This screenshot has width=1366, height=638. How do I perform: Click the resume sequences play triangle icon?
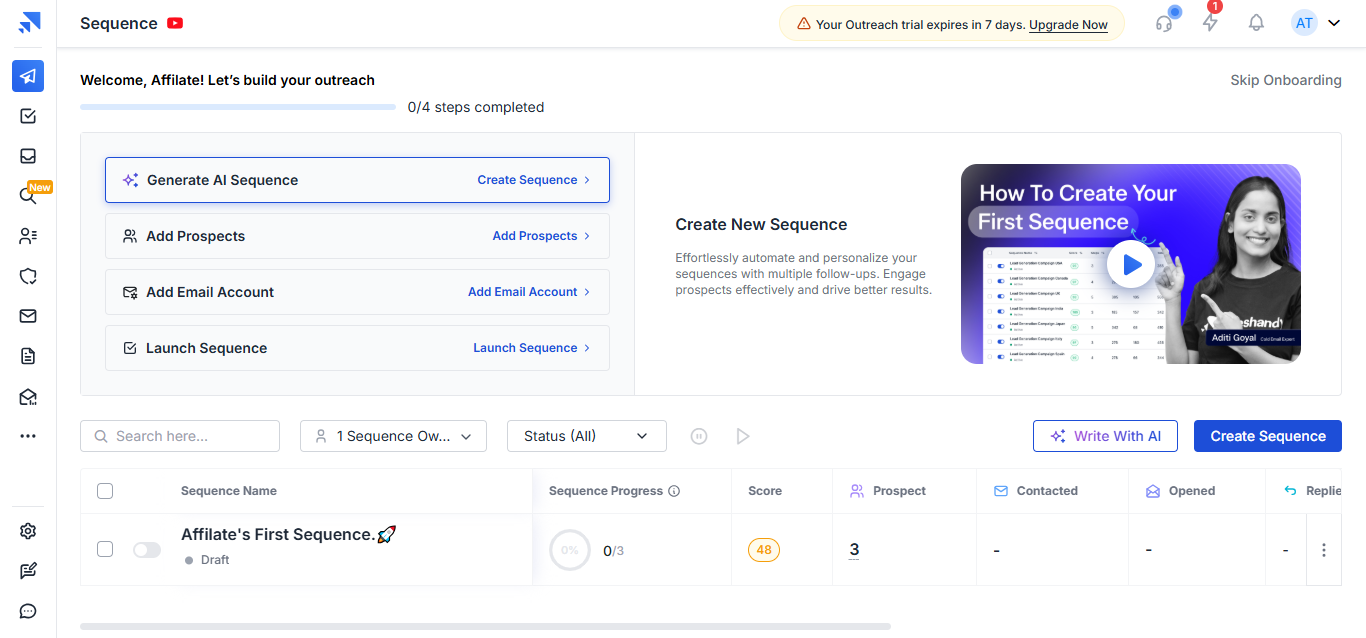(742, 436)
